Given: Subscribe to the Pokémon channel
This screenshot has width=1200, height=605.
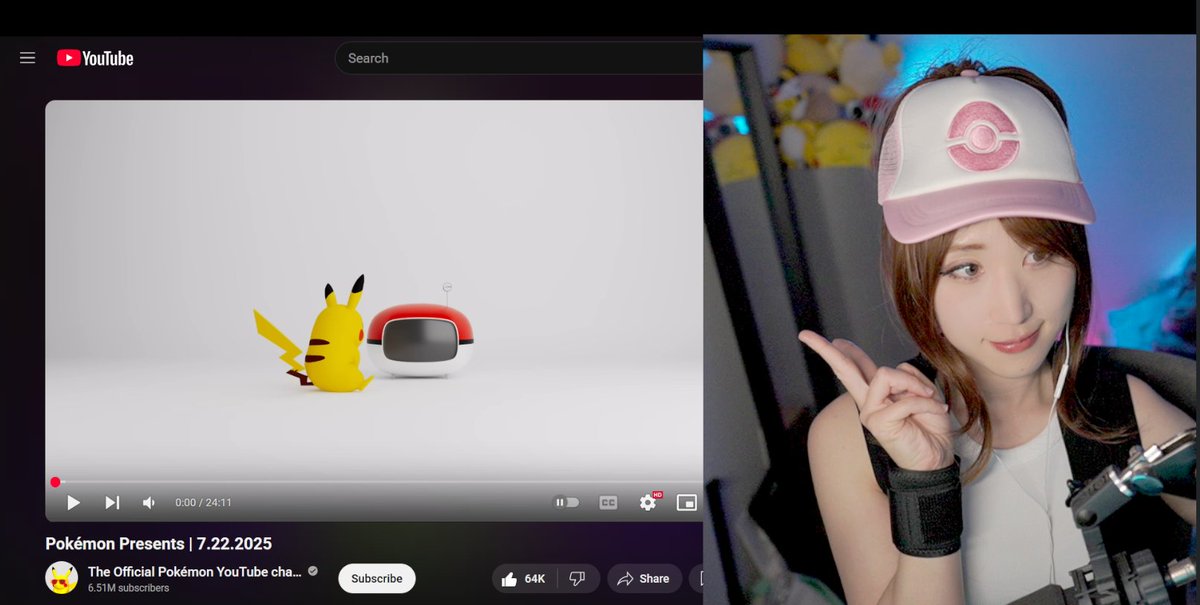Looking at the screenshot, I should [377, 579].
